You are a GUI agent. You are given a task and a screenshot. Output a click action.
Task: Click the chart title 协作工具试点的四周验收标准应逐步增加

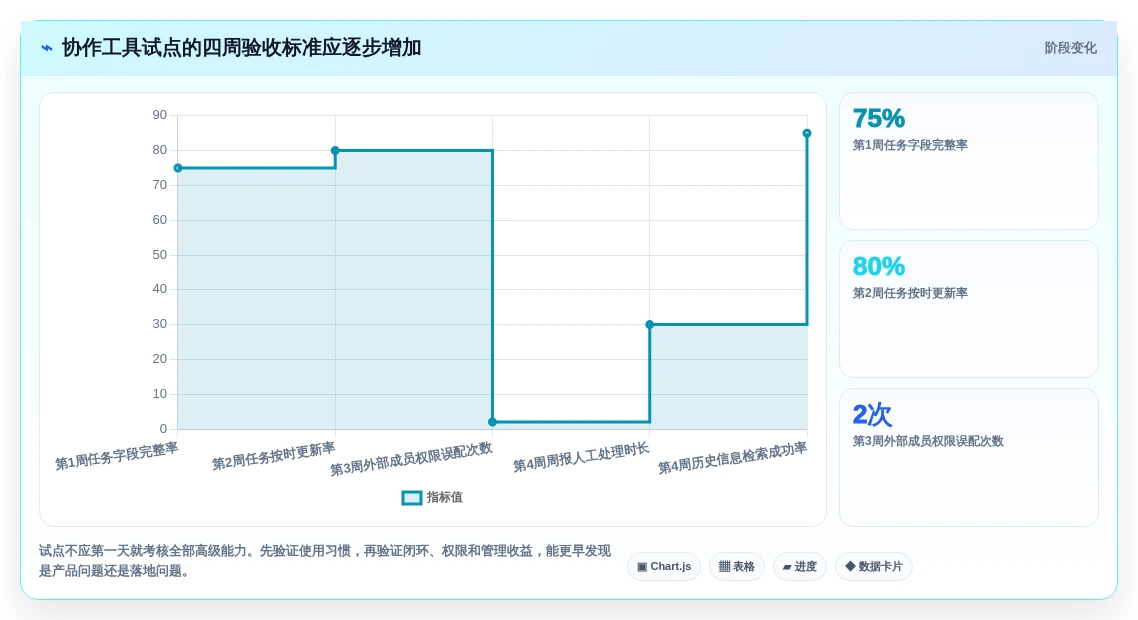pyautogui.click(x=241, y=48)
